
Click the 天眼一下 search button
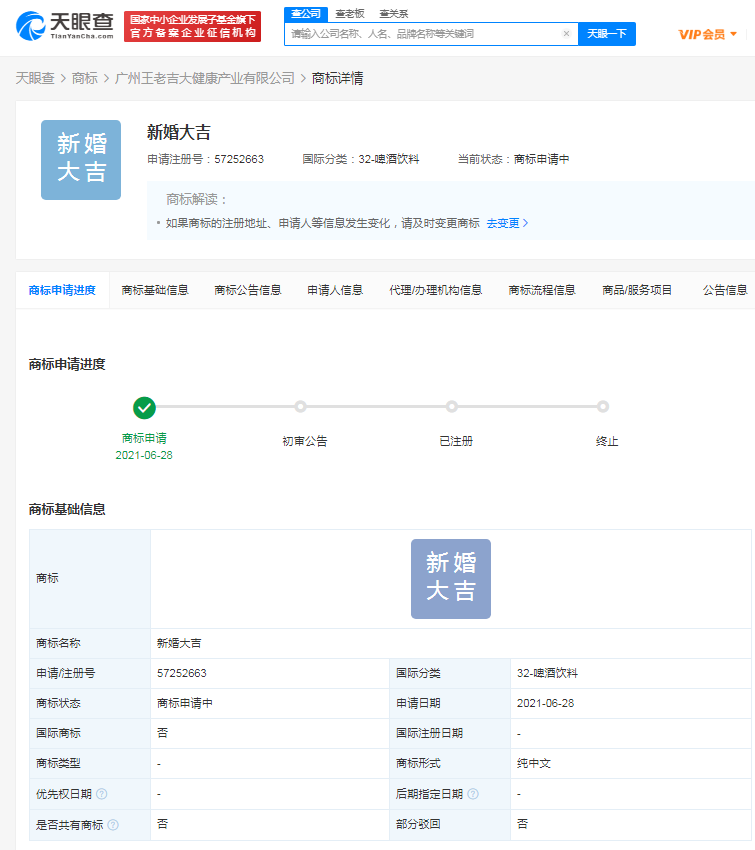pyautogui.click(x=606, y=34)
